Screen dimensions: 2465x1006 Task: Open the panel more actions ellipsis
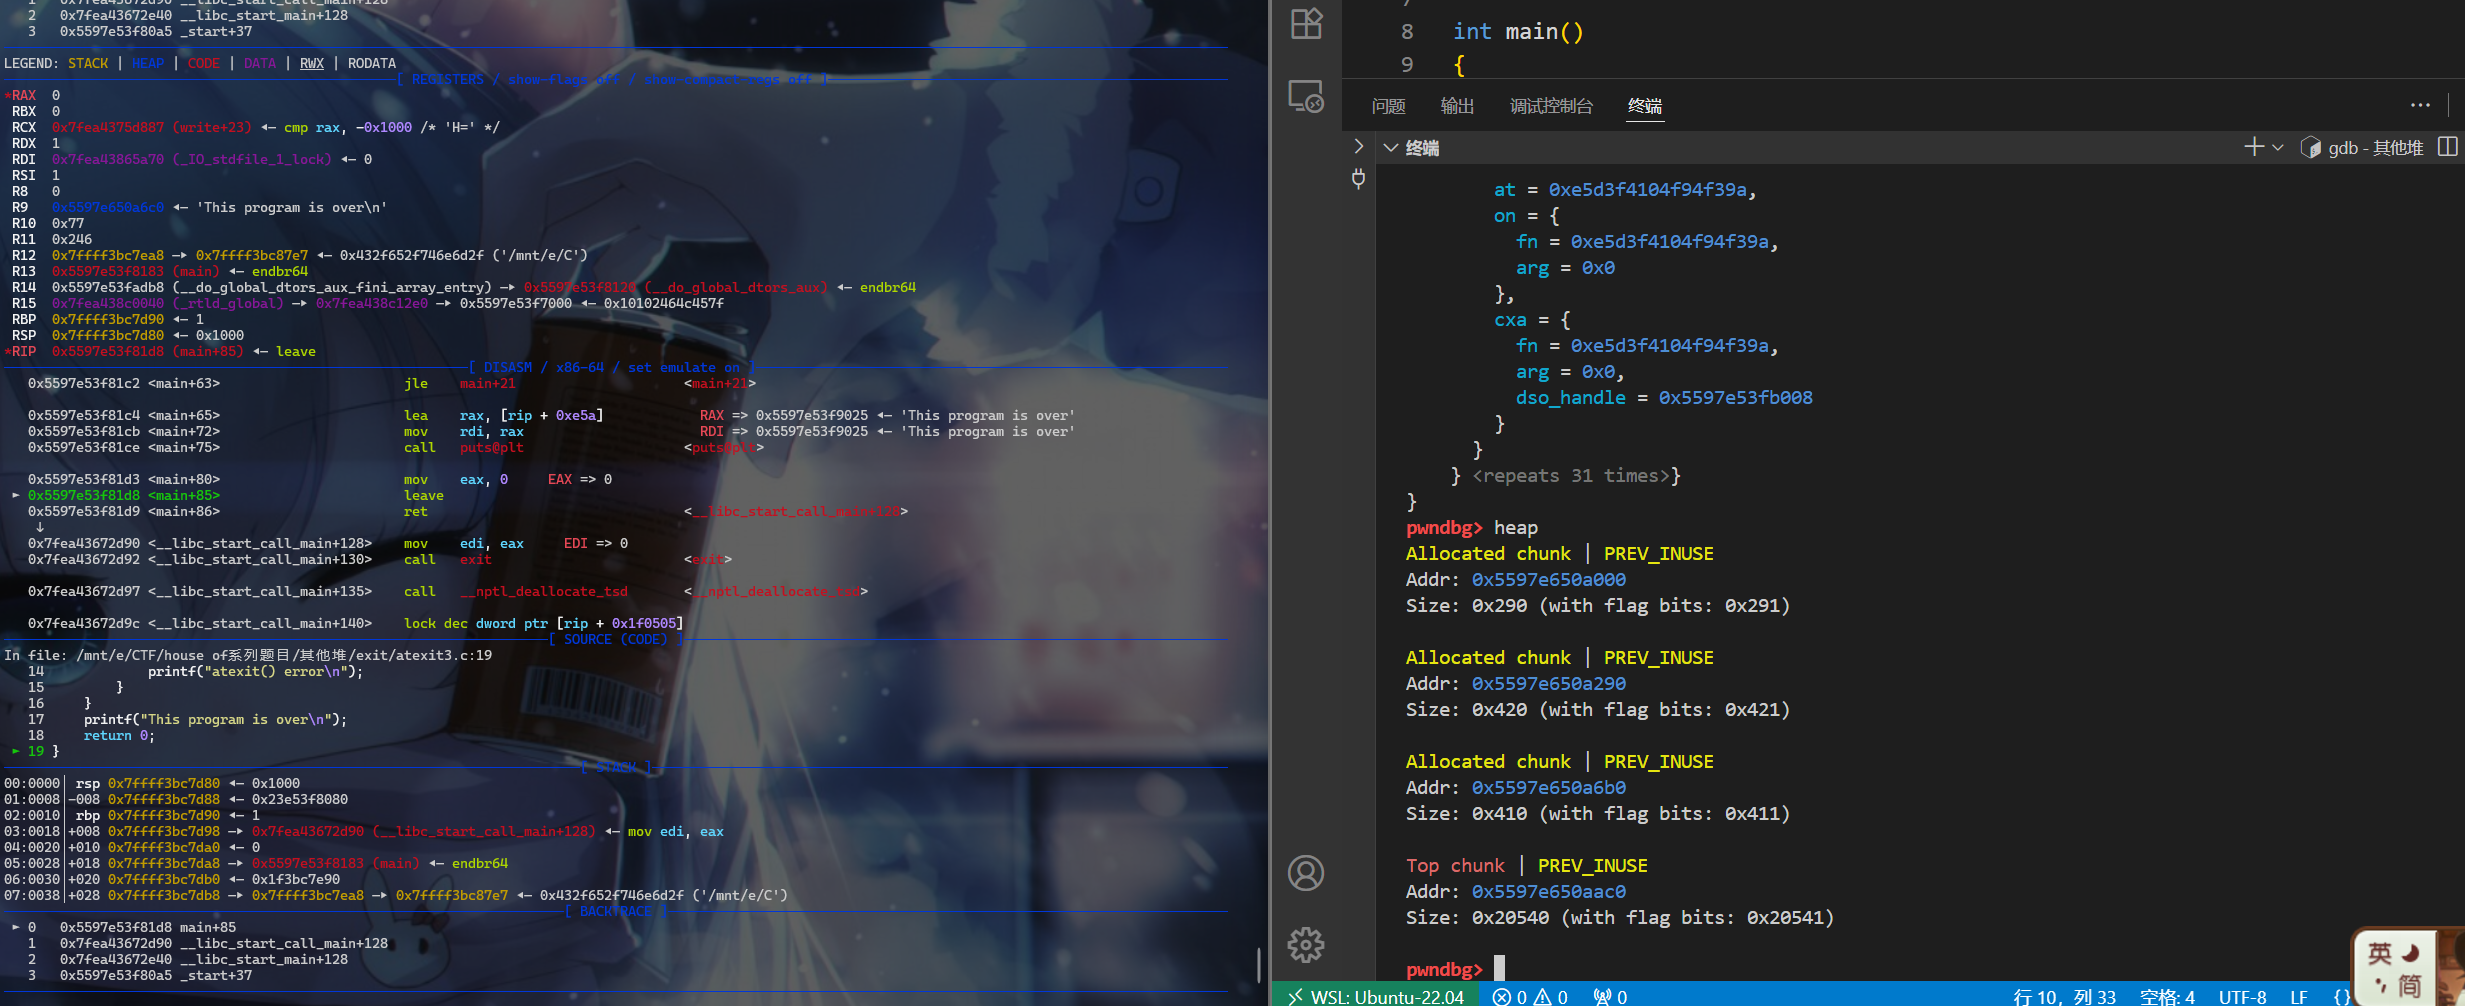pyautogui.click(x=2420, y=105)
